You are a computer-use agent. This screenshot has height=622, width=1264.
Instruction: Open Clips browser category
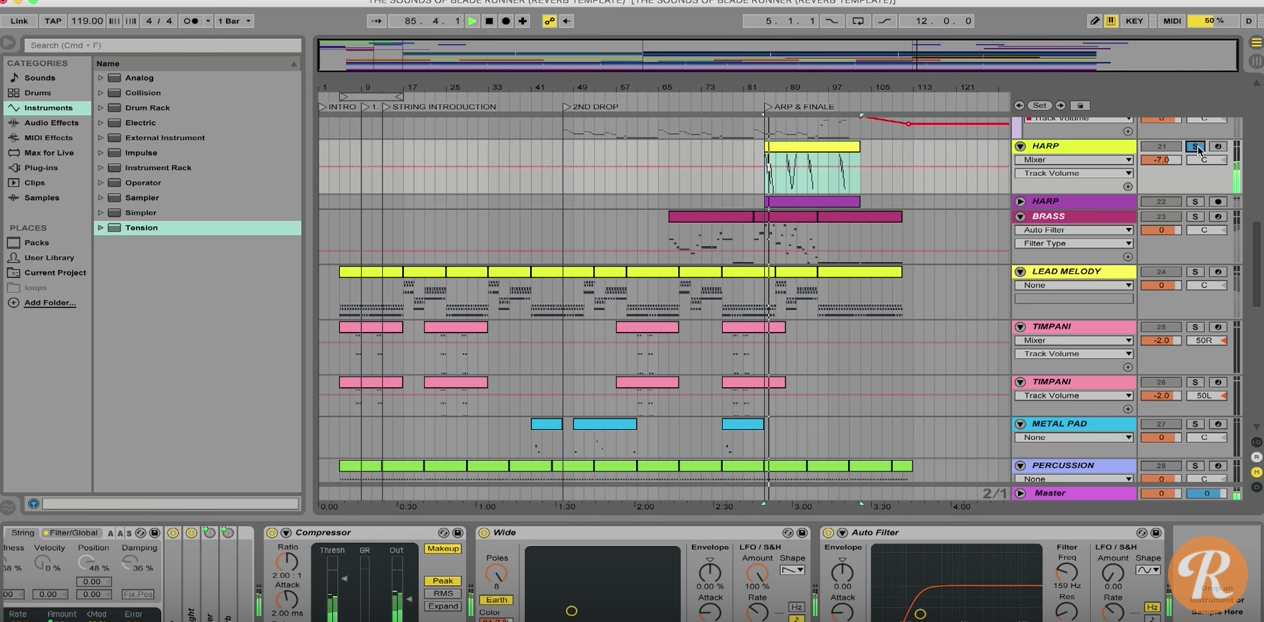(35, 183)
